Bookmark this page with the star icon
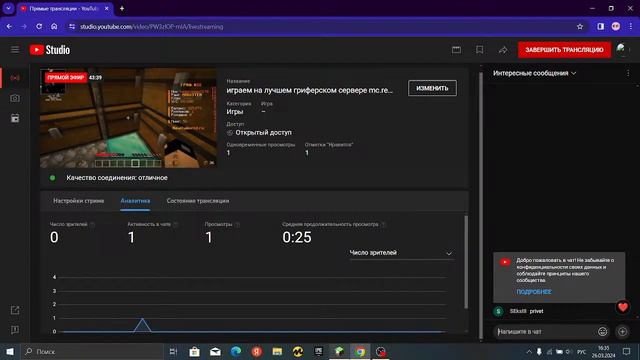 tap(580, 27)
